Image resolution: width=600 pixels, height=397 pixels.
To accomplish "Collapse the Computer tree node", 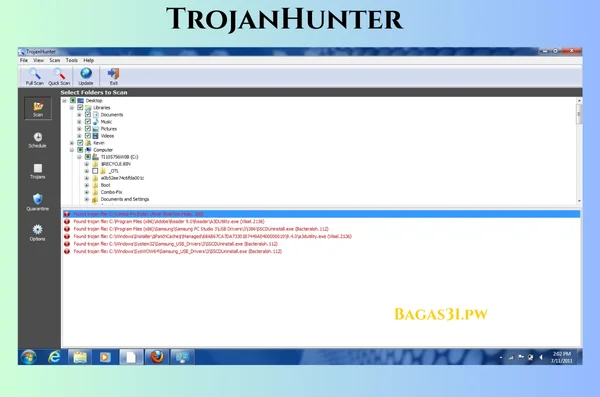I will point(72,150).
